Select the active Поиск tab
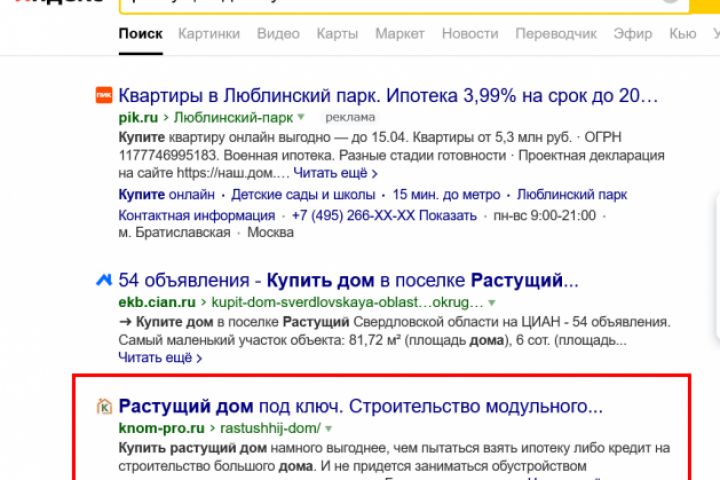The width and height of the screenshot is (720, 480). [x=141, y=34]
